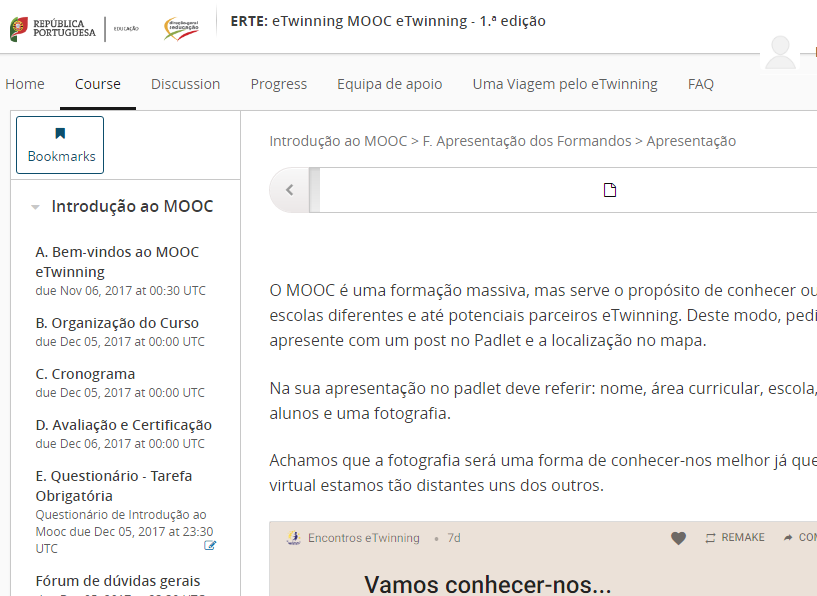Click the bookmark flag icon

(60, 133)
